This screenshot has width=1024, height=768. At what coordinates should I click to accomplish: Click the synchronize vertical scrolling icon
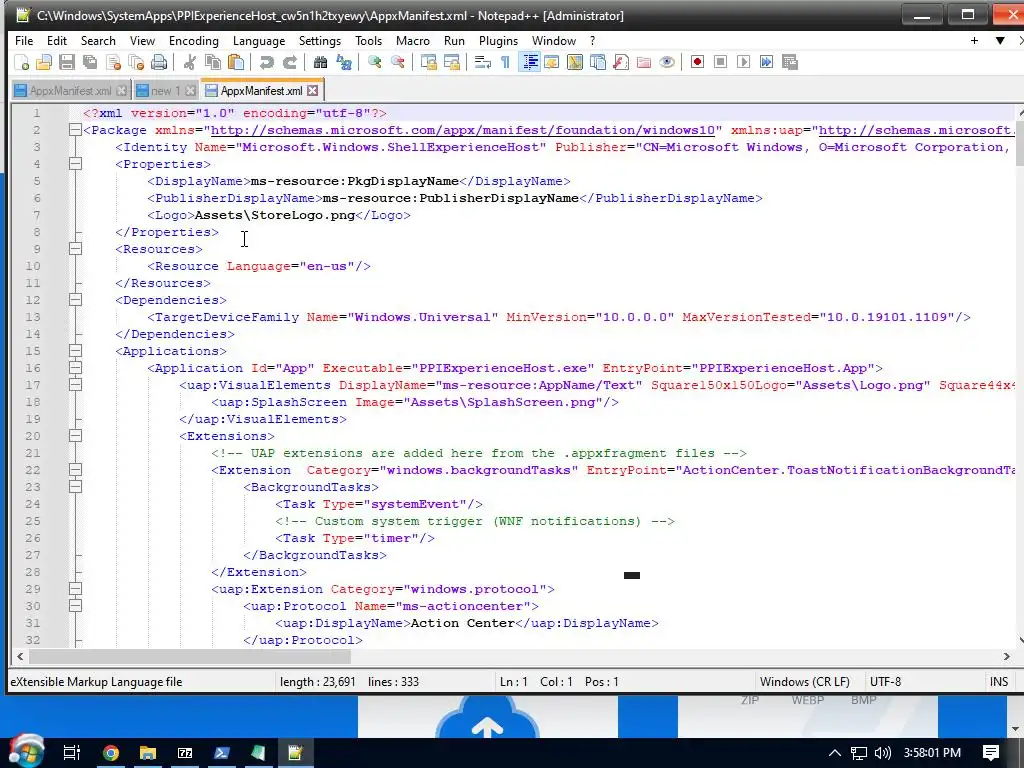[x=428, y=62]
